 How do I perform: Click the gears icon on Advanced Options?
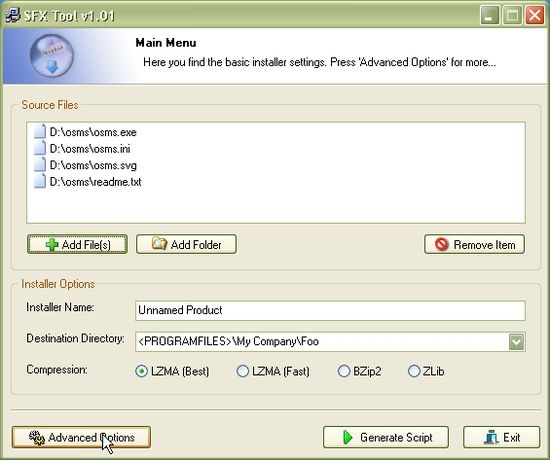(x=37, y=438)
